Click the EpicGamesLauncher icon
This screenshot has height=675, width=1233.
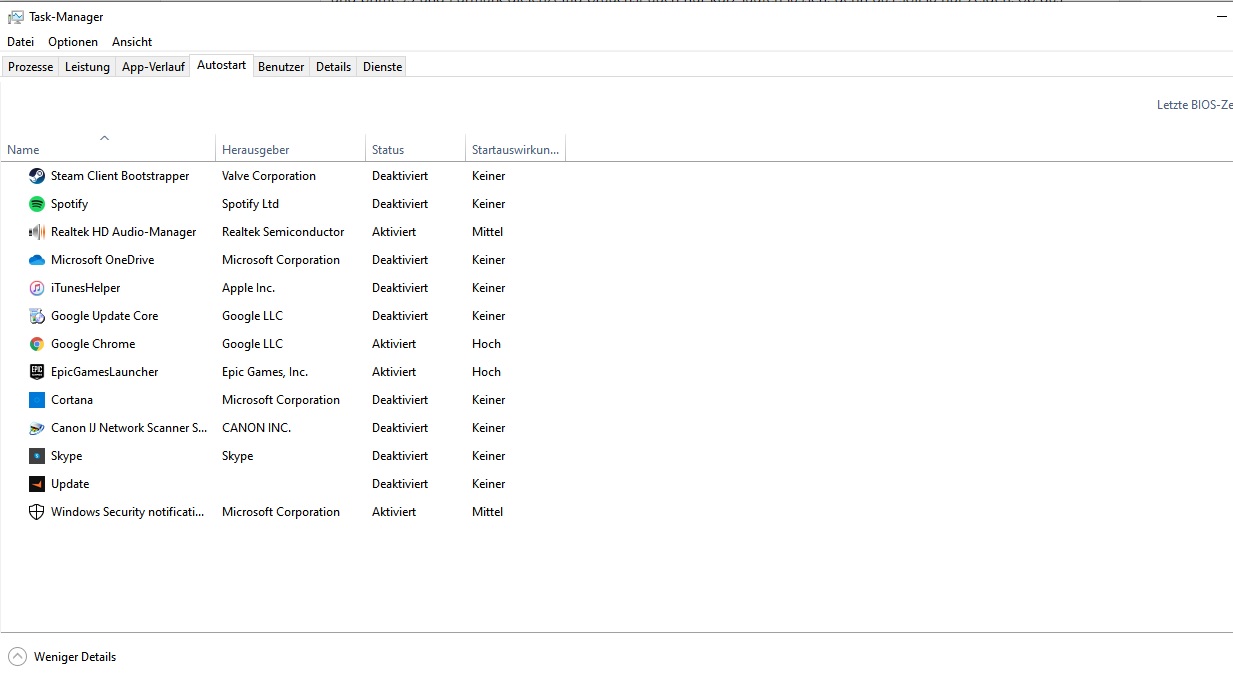37,372
